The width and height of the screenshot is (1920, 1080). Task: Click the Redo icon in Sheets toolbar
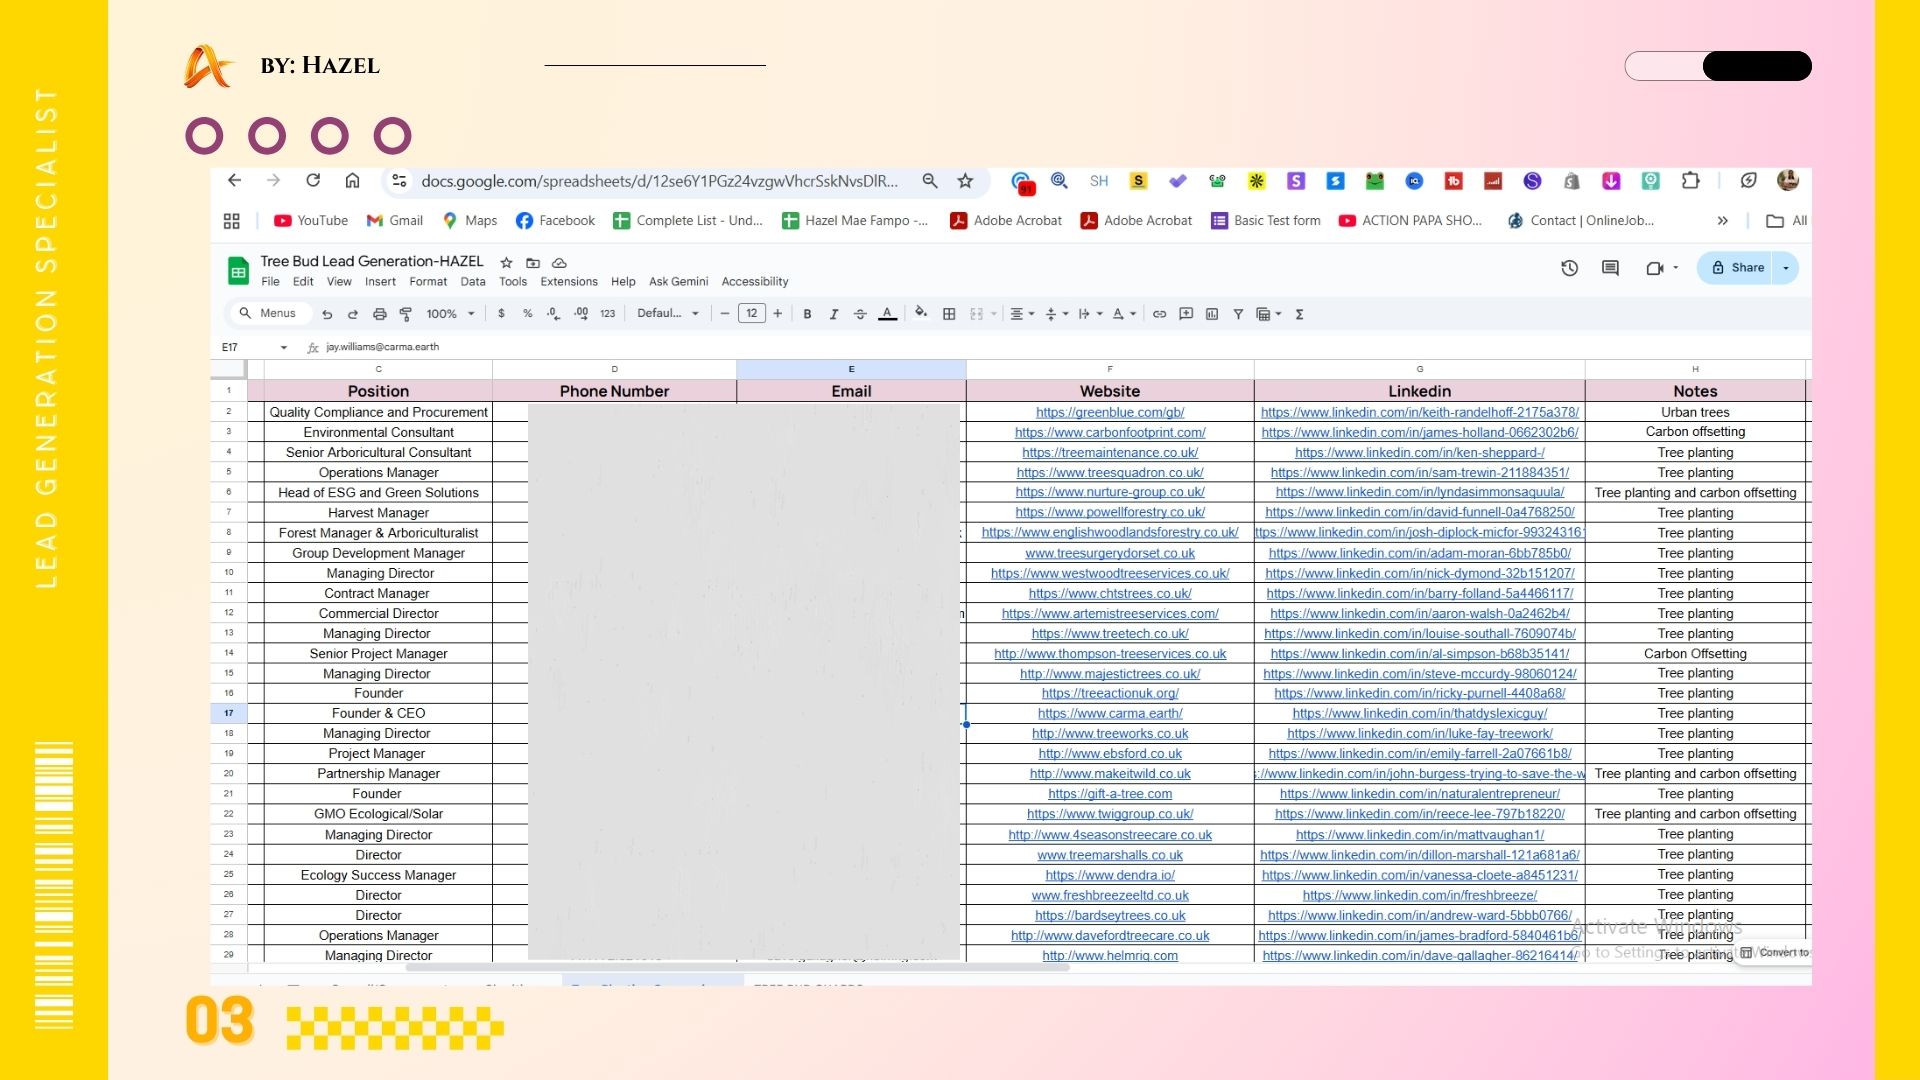(353, 314)
